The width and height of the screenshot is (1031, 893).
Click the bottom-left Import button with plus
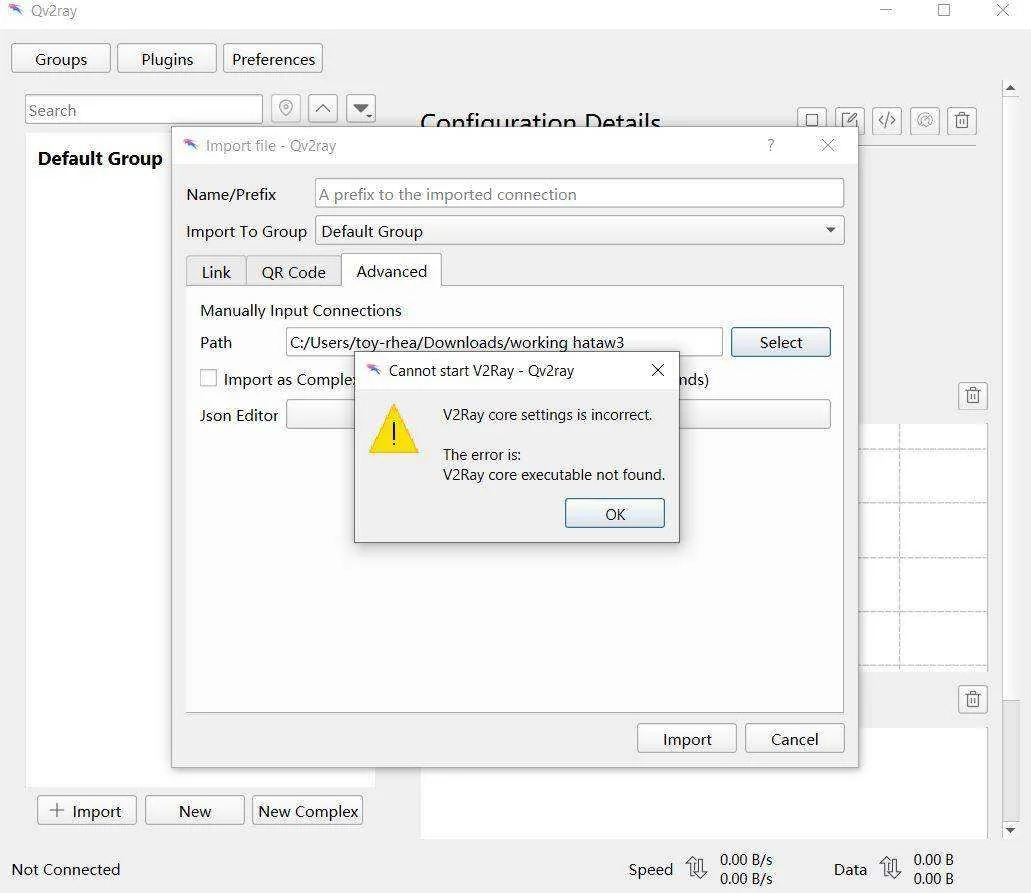point(87,810)
